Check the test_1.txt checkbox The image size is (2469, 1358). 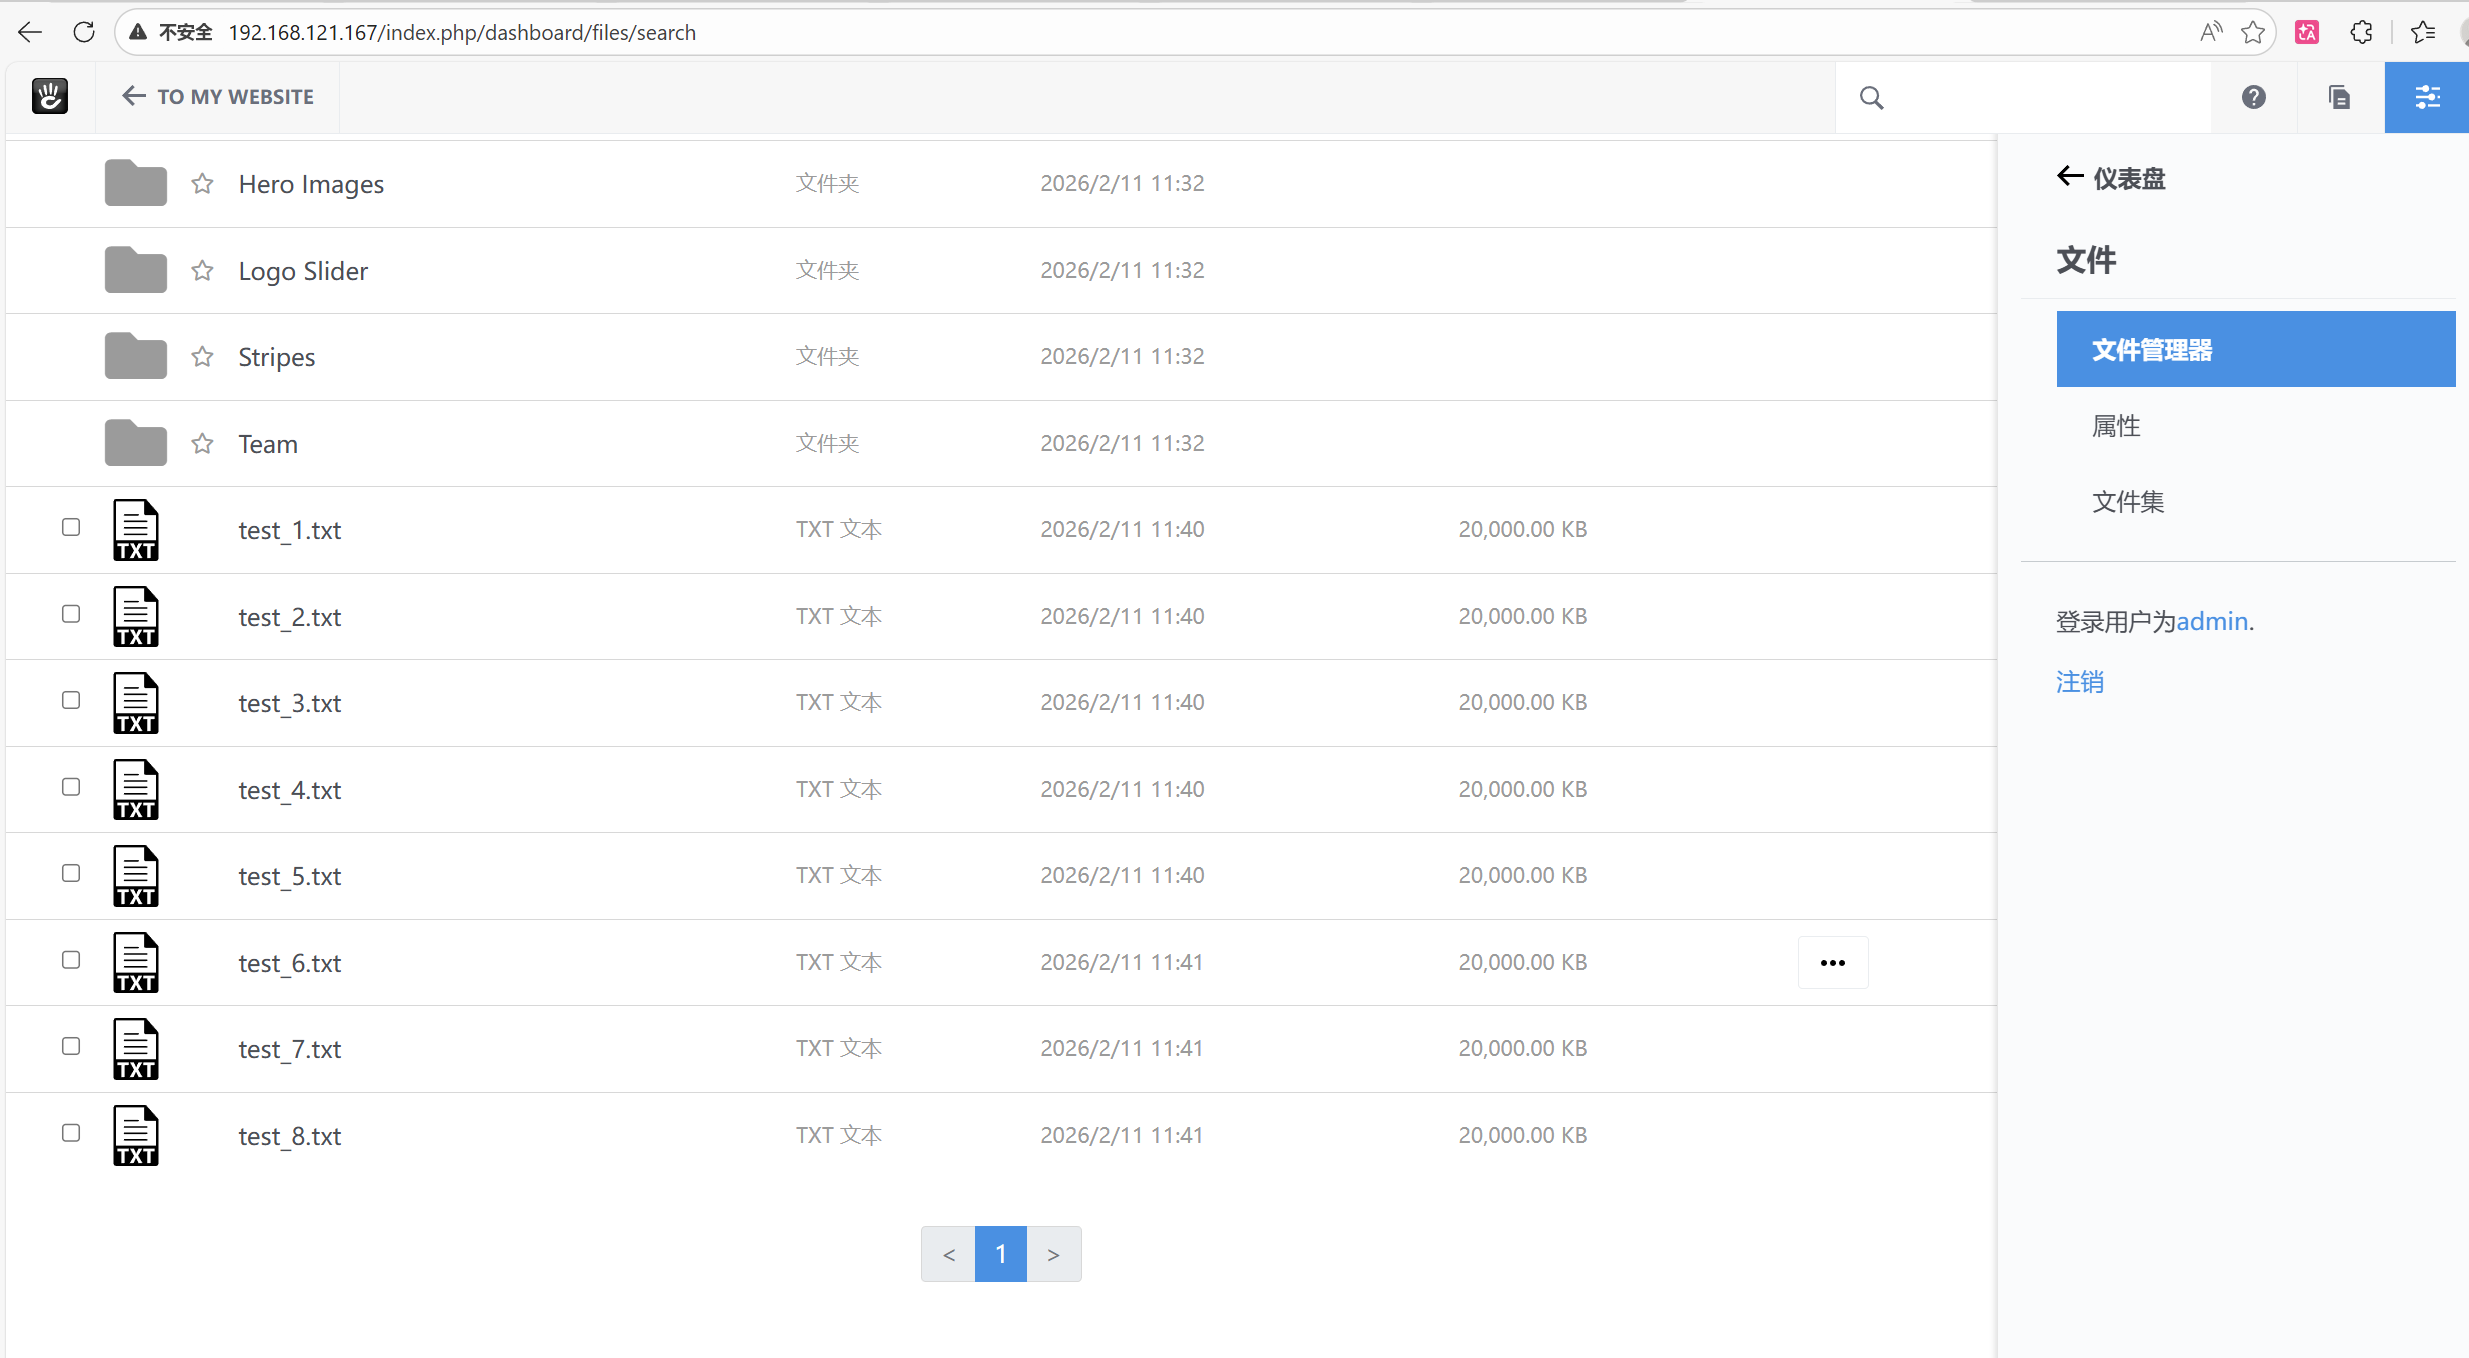pos(71,527)
